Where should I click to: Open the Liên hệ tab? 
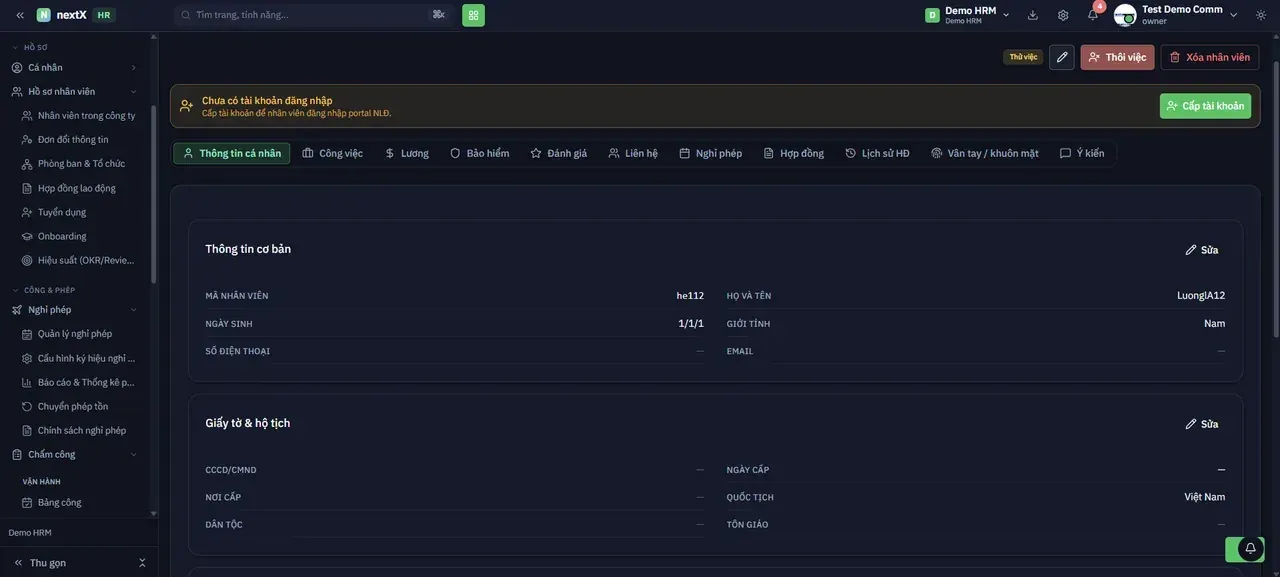pyautogui.click(x=634, y=153)
